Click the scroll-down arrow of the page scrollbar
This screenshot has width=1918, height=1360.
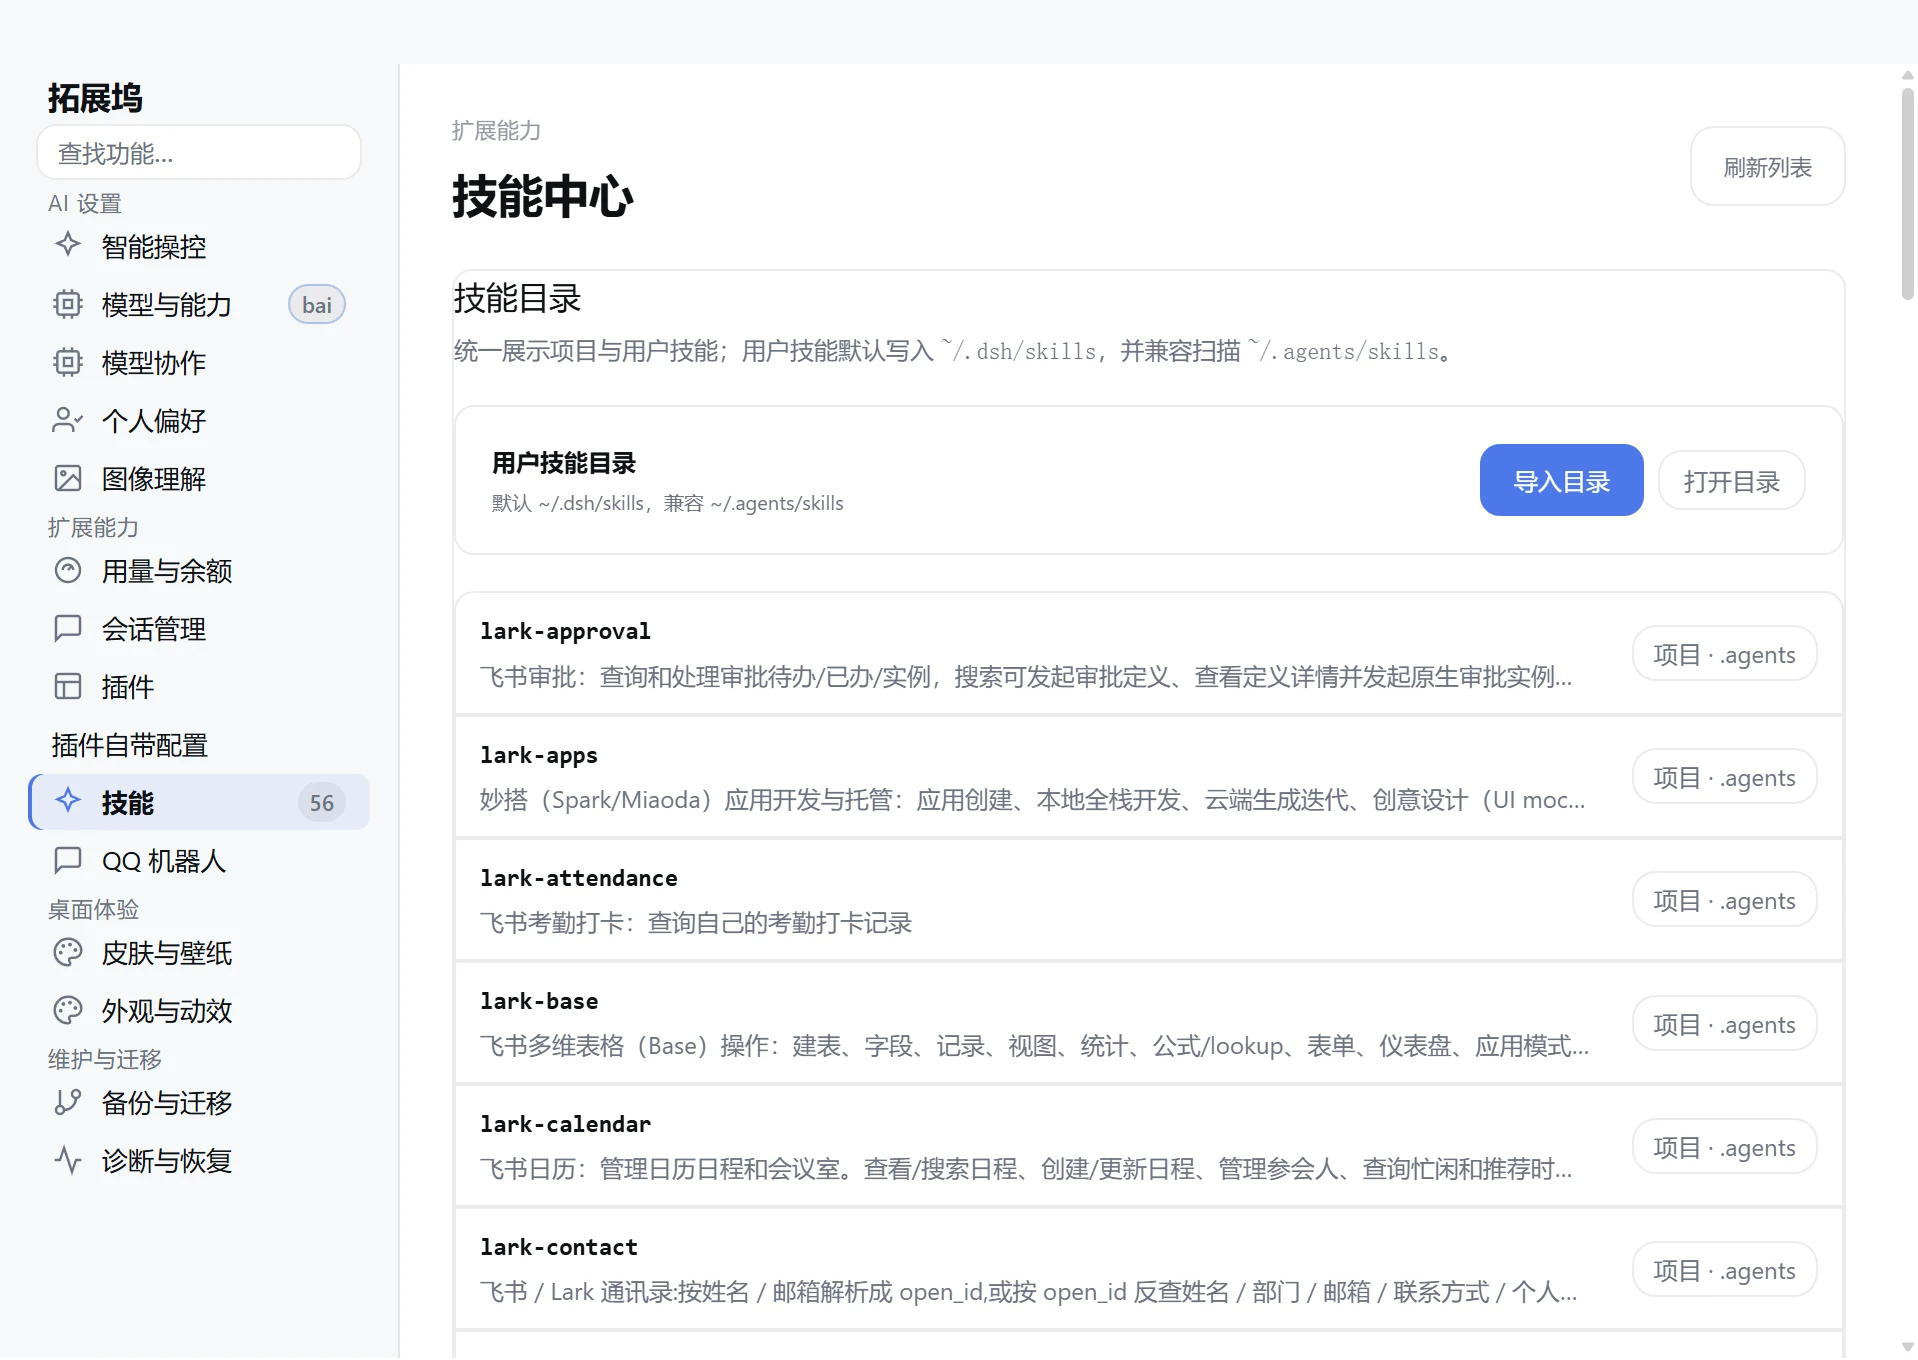click(1907, 1347)
